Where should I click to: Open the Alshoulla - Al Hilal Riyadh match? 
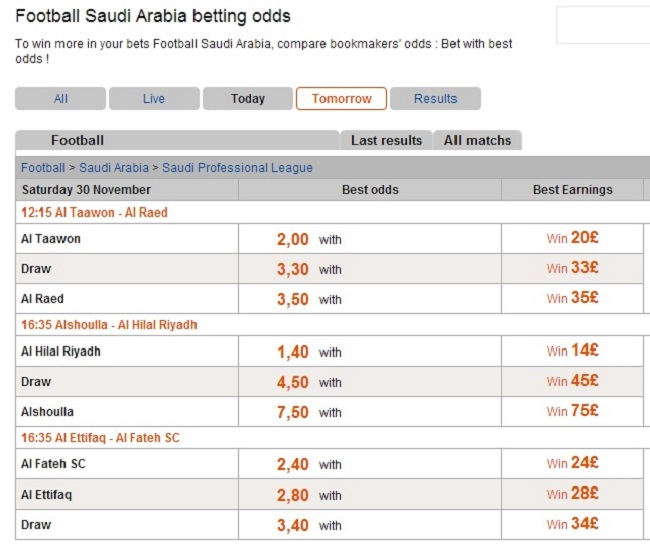point(109,325)
